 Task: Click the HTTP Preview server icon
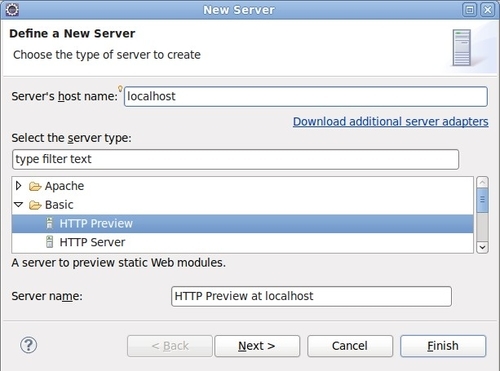49,223
